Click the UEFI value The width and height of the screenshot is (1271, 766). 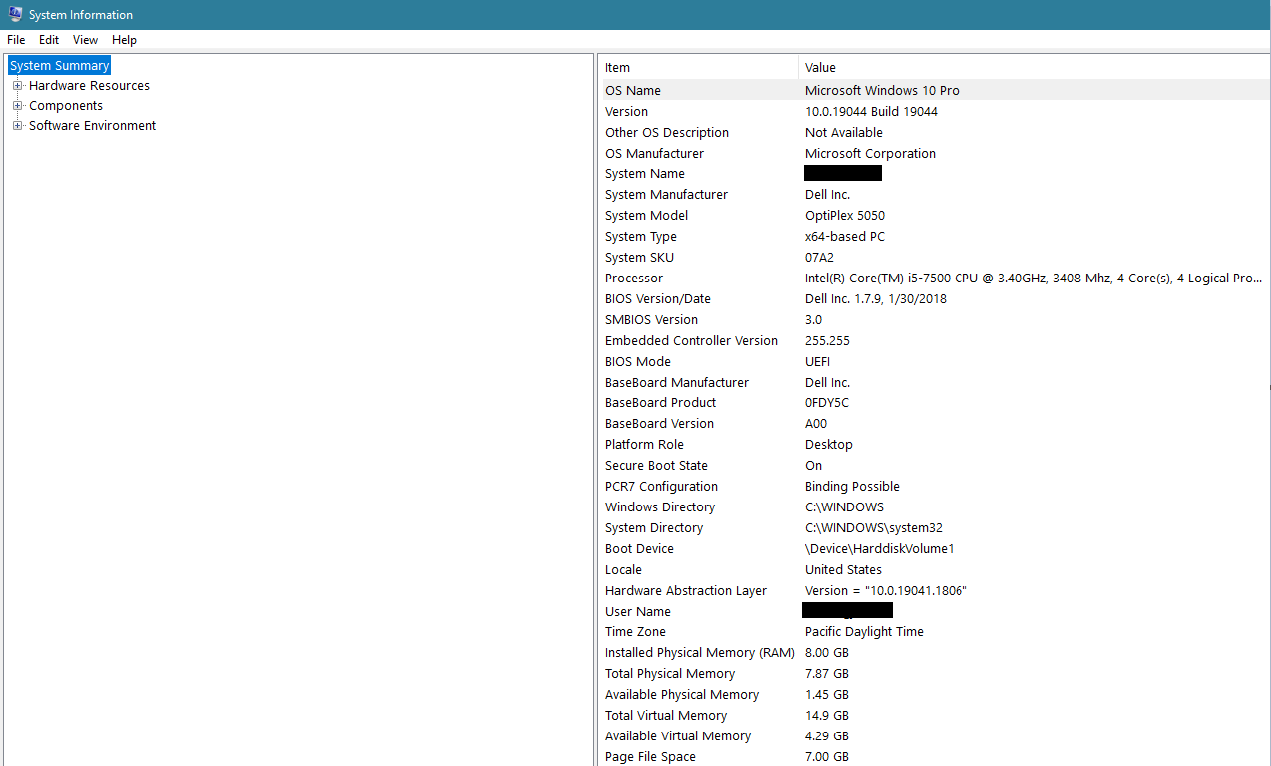click(x=817, y=362)
